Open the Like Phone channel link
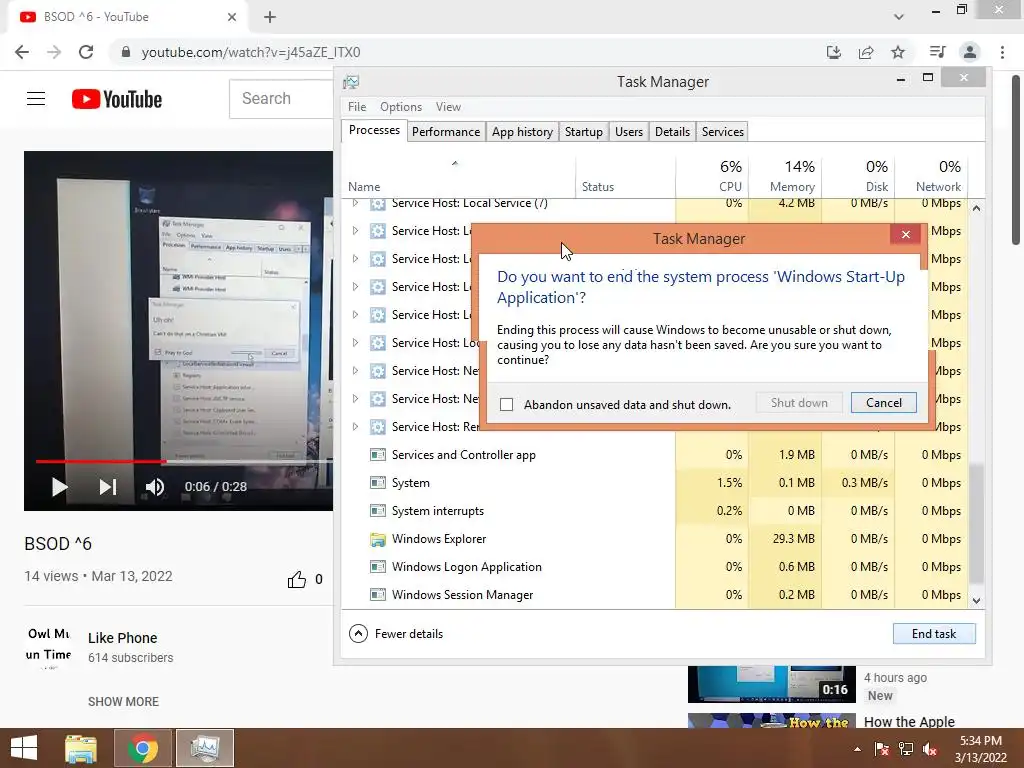 coord(123,638)
